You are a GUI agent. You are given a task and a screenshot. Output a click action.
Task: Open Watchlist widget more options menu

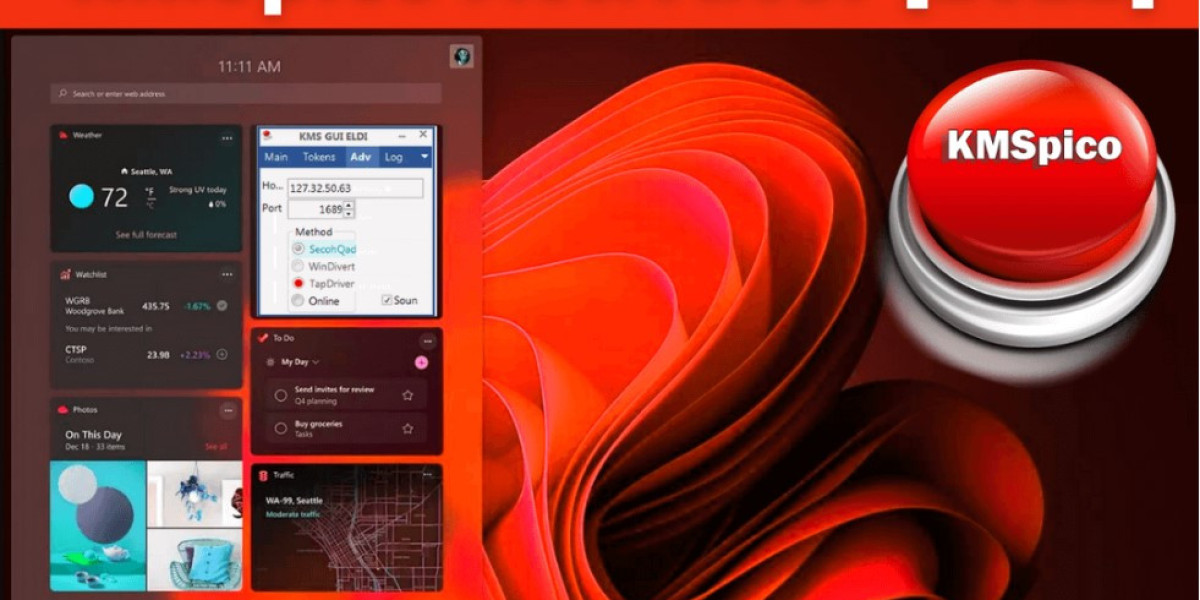point(227,274)
